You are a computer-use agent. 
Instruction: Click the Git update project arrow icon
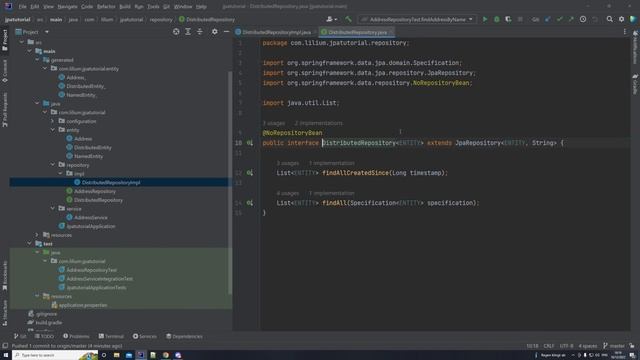(548, 19)
